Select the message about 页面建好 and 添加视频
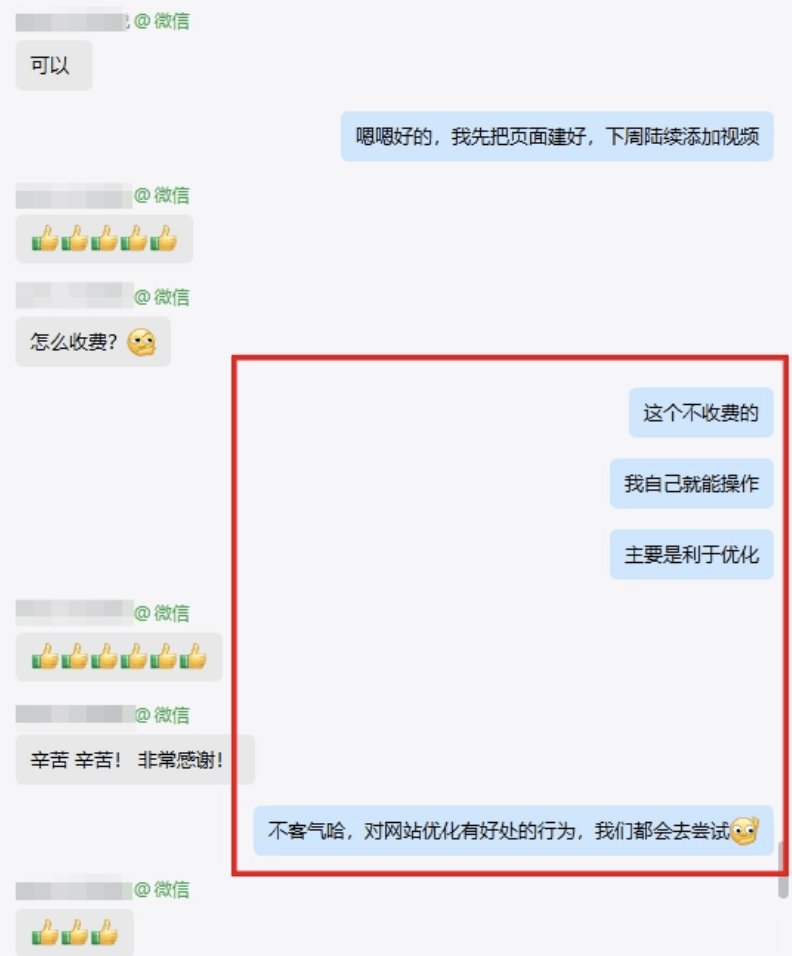 tap(557, 136)
